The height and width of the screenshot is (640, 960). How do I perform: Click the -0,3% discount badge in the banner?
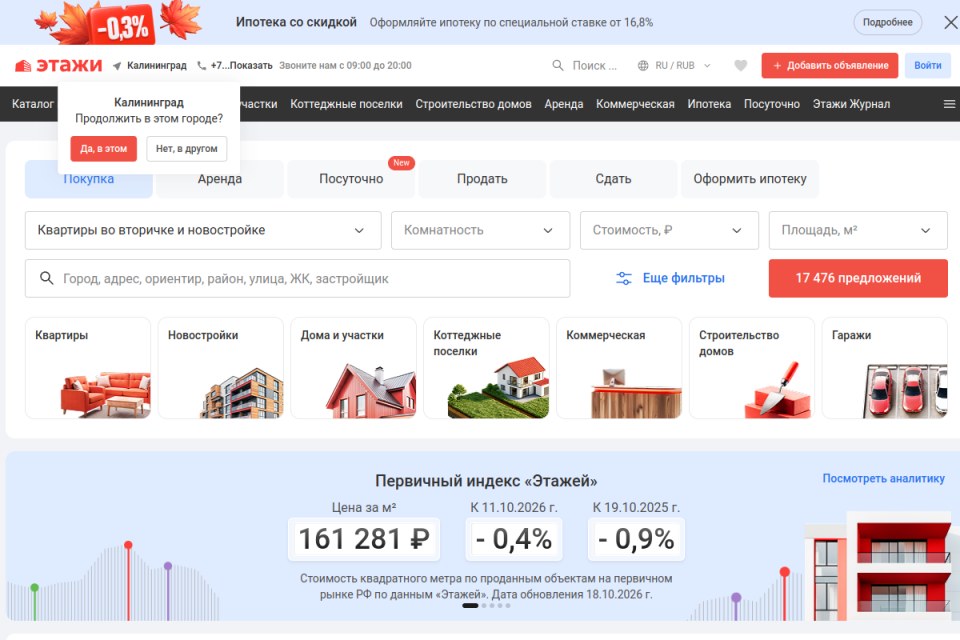coord(122,26)
